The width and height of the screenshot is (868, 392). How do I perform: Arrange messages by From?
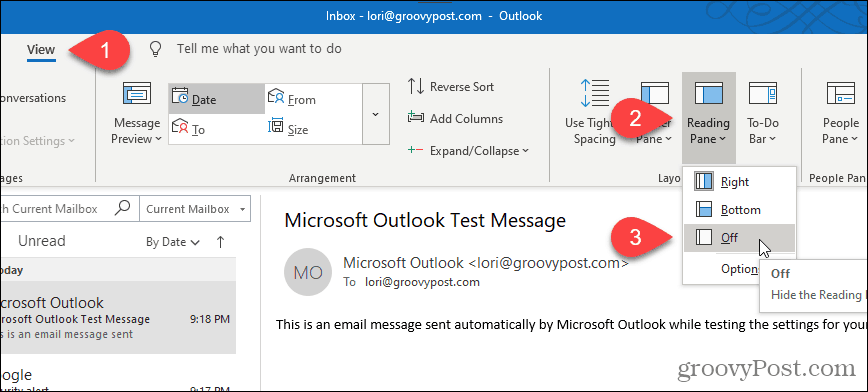point(313,99)
